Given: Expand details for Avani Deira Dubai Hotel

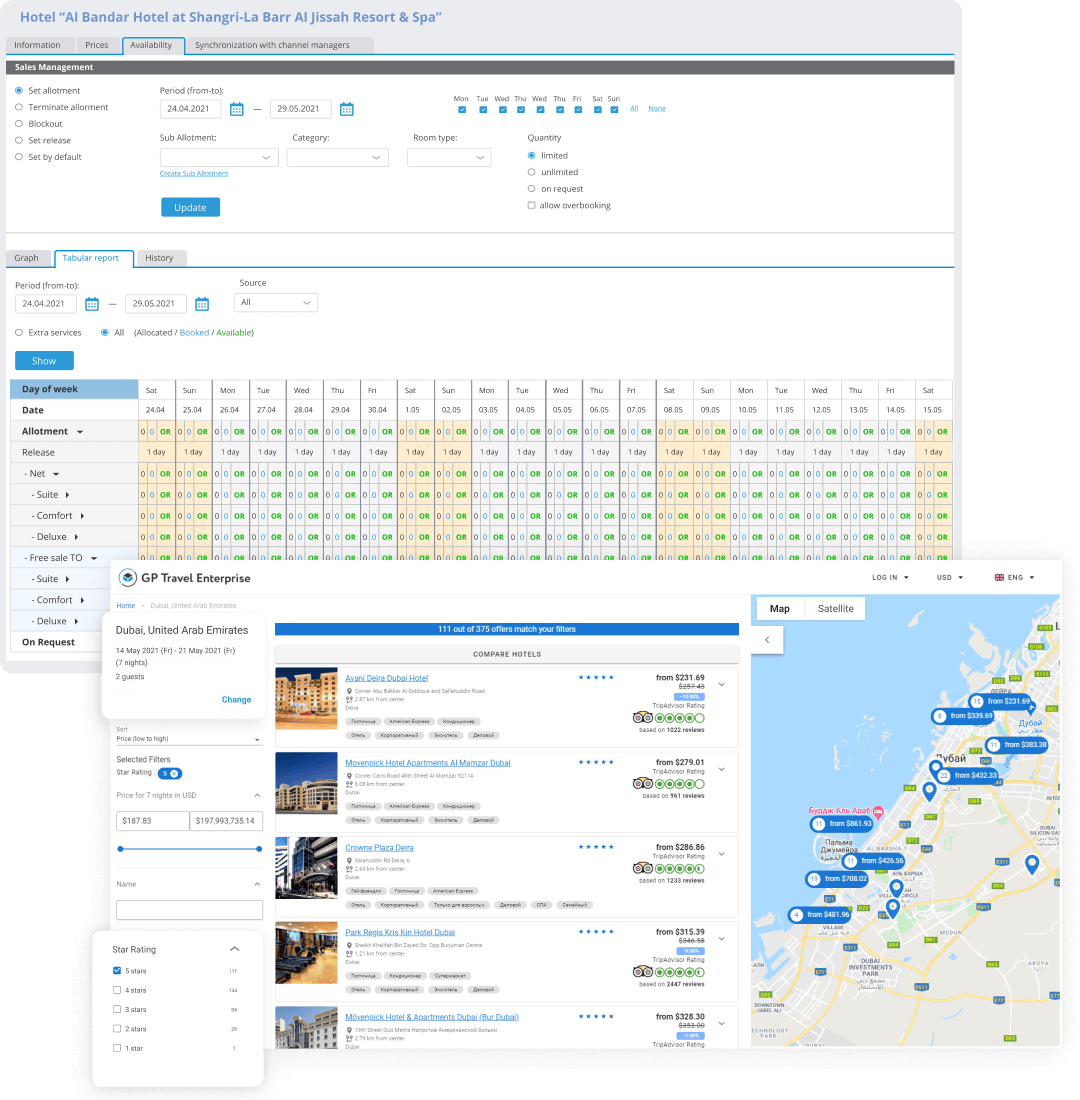Looking at the screenshot, I should point(721,685).
